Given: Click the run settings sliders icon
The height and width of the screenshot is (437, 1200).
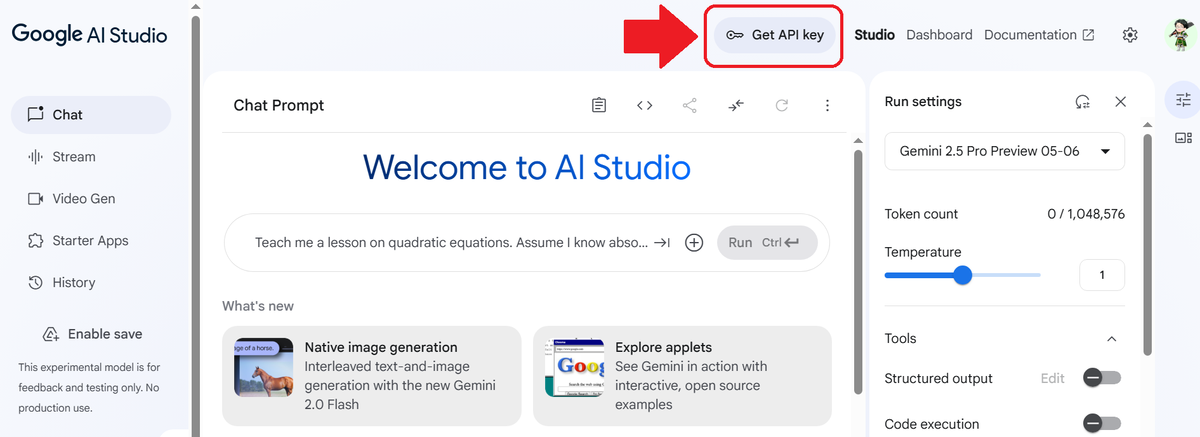Looking at the screenshot, I should click(1184, 100).
